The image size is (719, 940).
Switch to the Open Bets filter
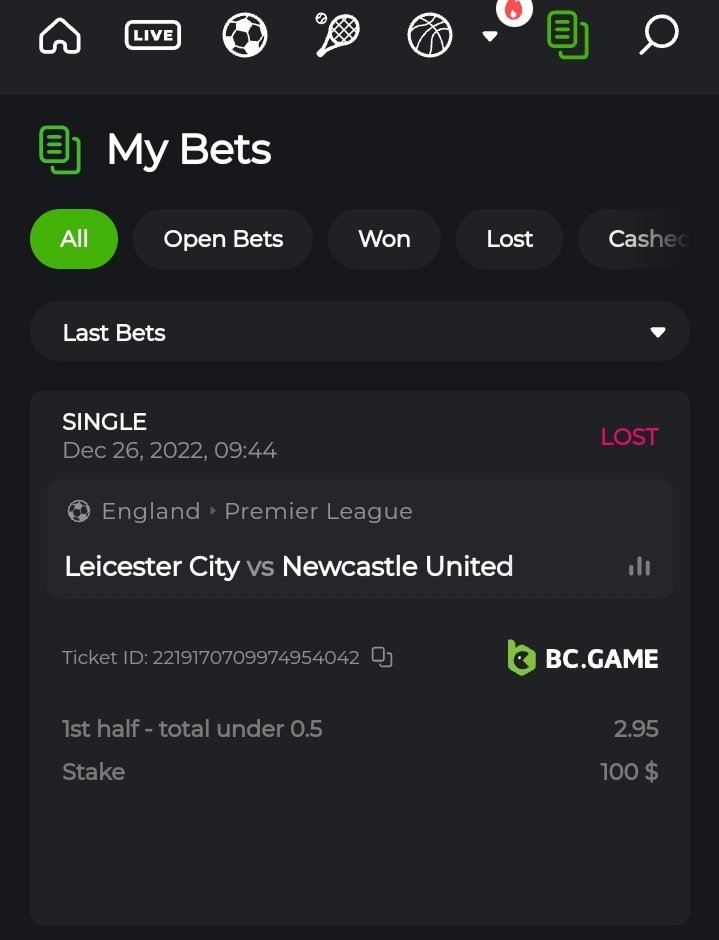point(223,239)
